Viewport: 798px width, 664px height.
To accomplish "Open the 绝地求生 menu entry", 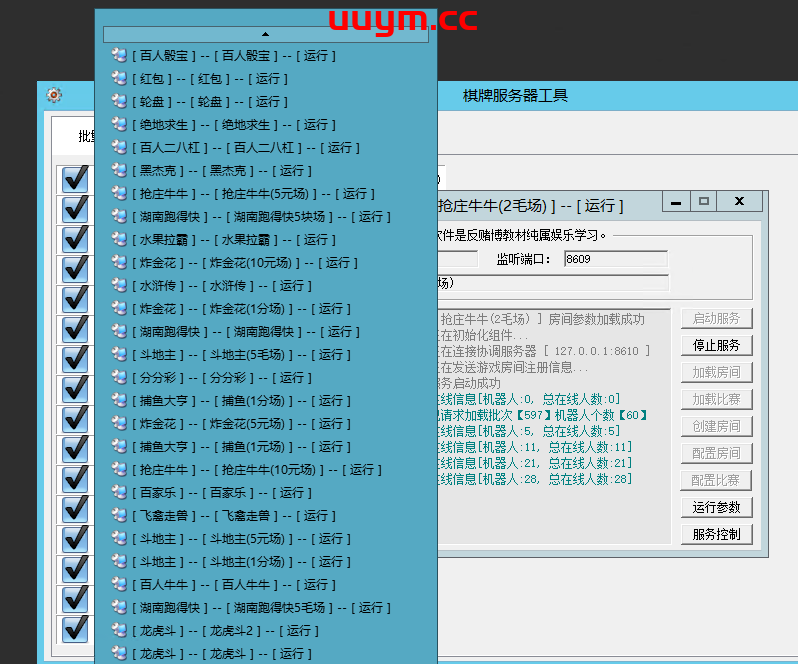I will pyautogui.click(x=233, y=125).
